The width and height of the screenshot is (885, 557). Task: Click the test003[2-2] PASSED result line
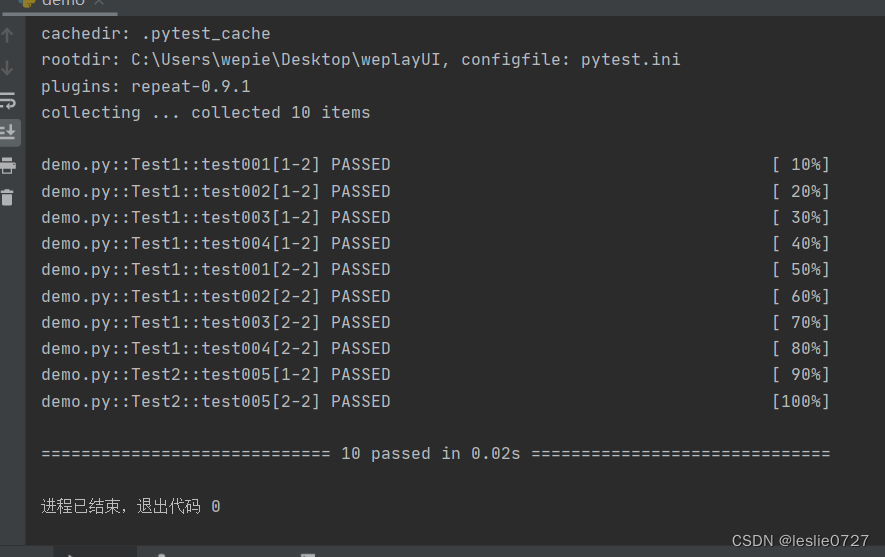coord(216,323)
